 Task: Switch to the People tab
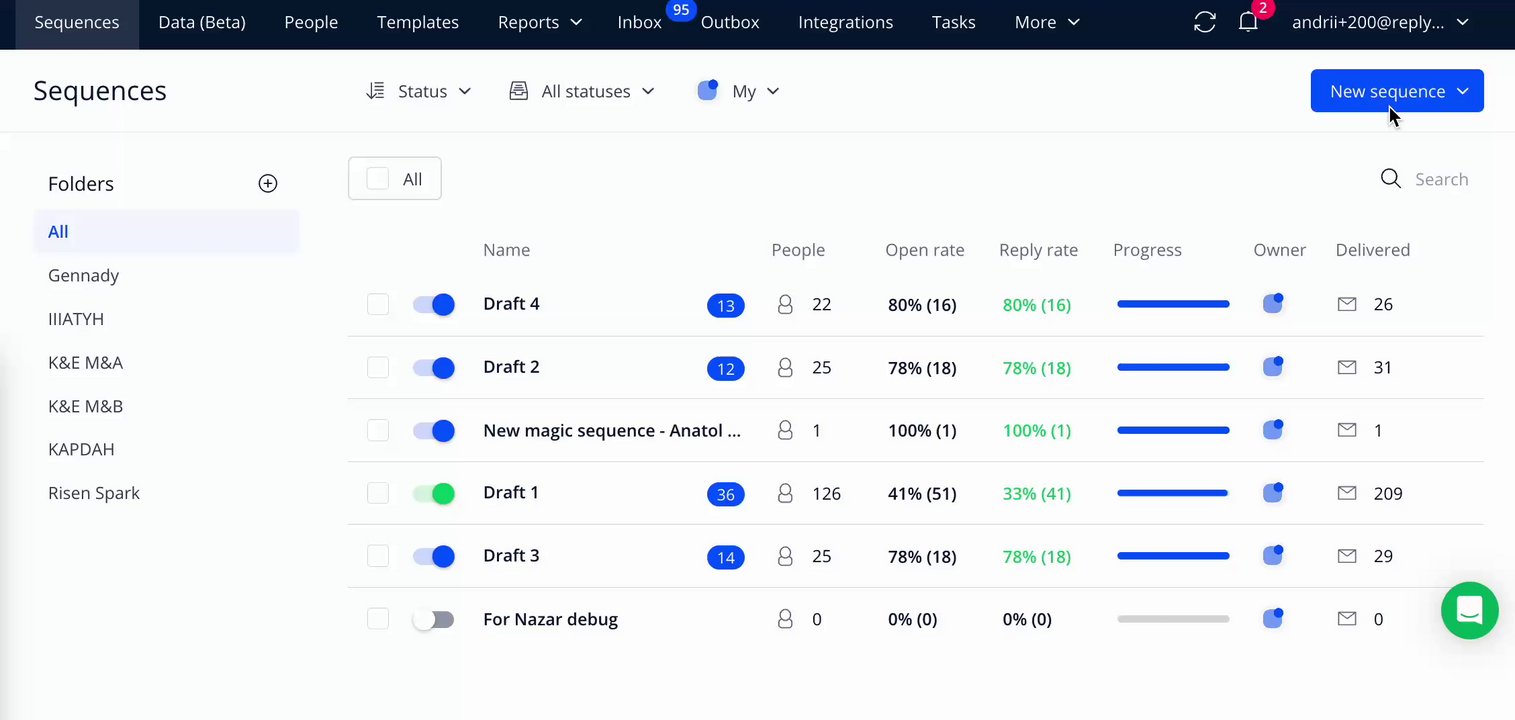point(311,22)
